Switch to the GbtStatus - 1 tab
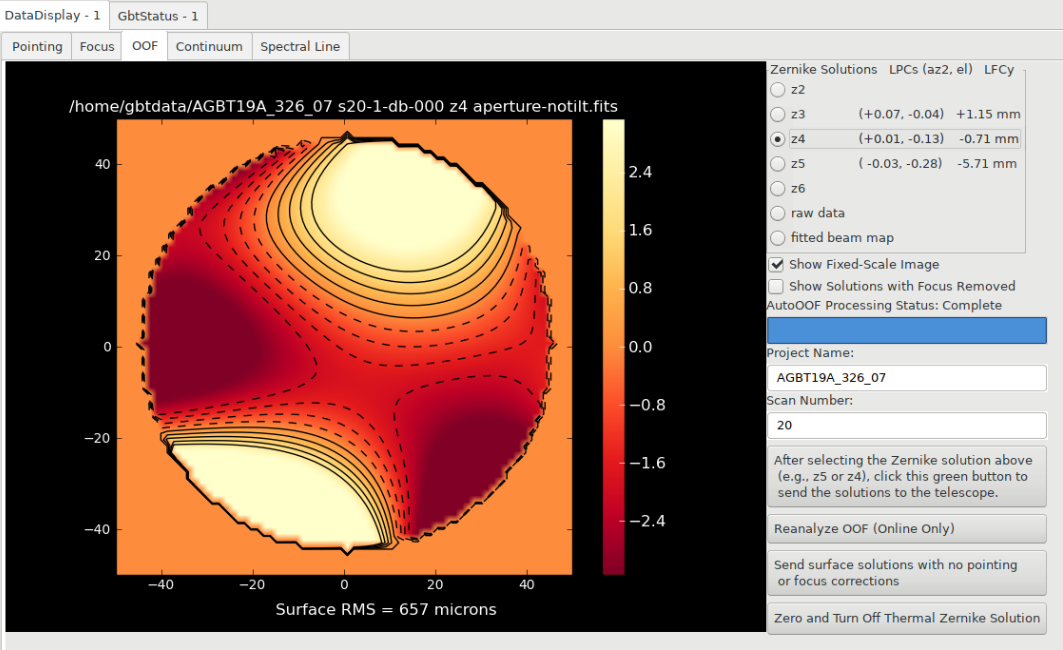 point(158,16)
